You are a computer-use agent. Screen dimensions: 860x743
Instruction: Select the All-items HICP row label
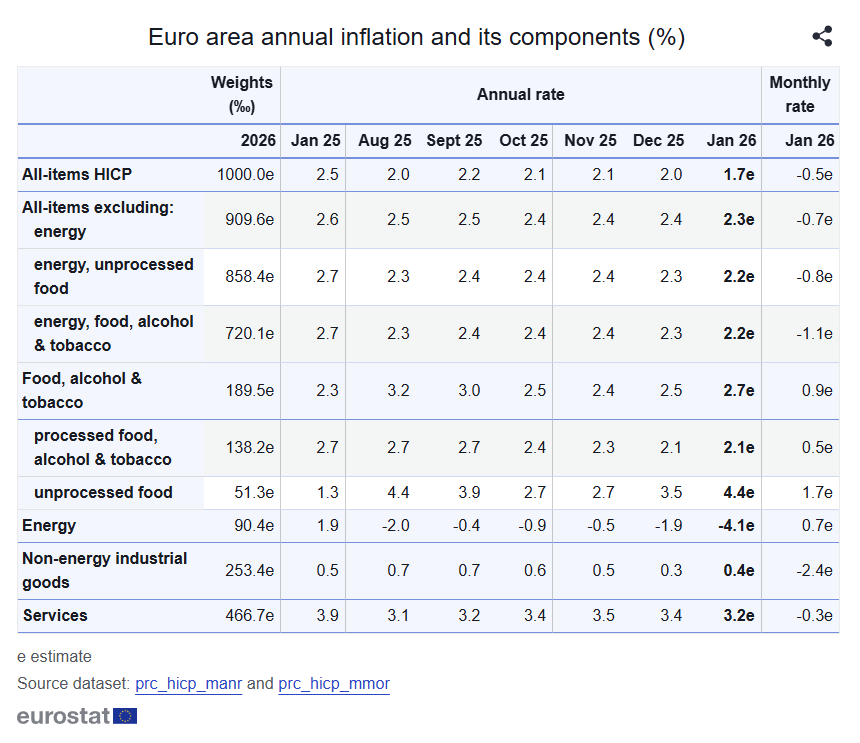click(x=77, y=174)
